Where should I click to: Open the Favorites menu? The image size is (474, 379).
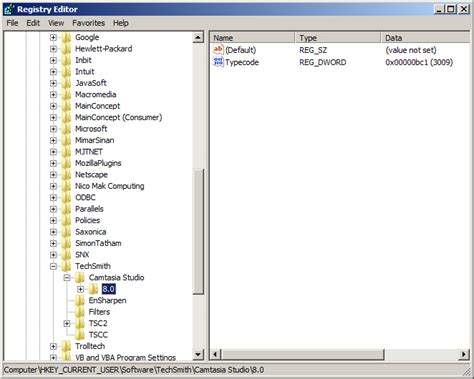click(88, 23)
